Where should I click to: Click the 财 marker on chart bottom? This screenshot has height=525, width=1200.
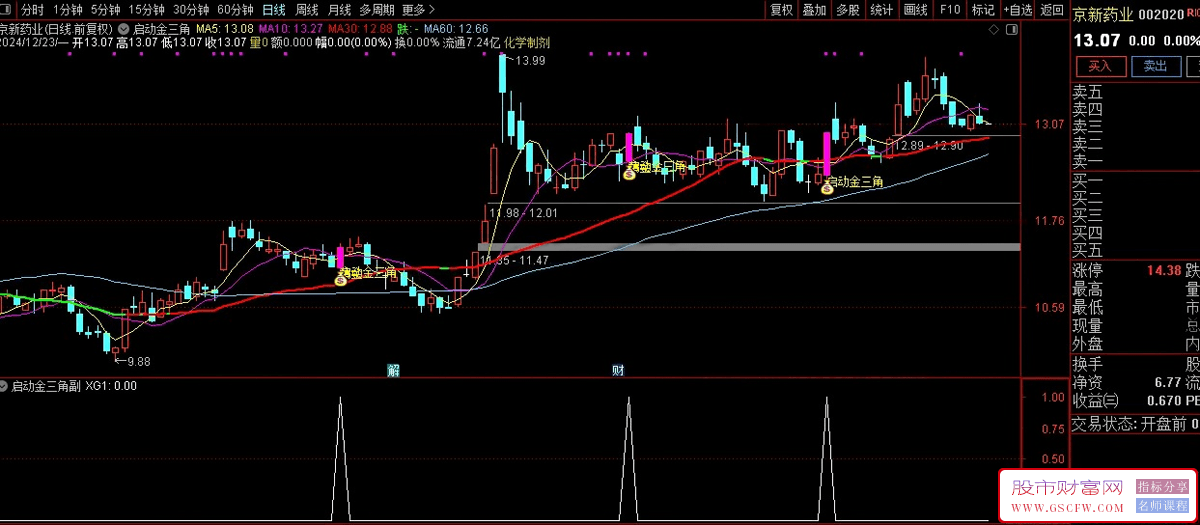618,371
